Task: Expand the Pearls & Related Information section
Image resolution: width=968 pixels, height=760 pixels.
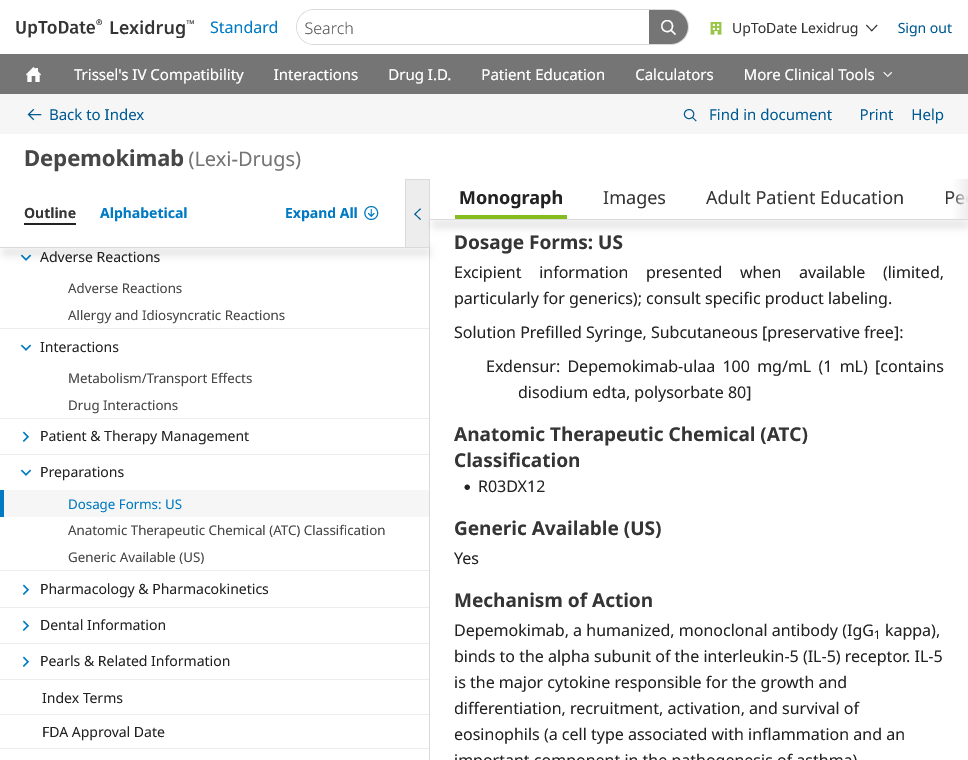Action: 26,661
